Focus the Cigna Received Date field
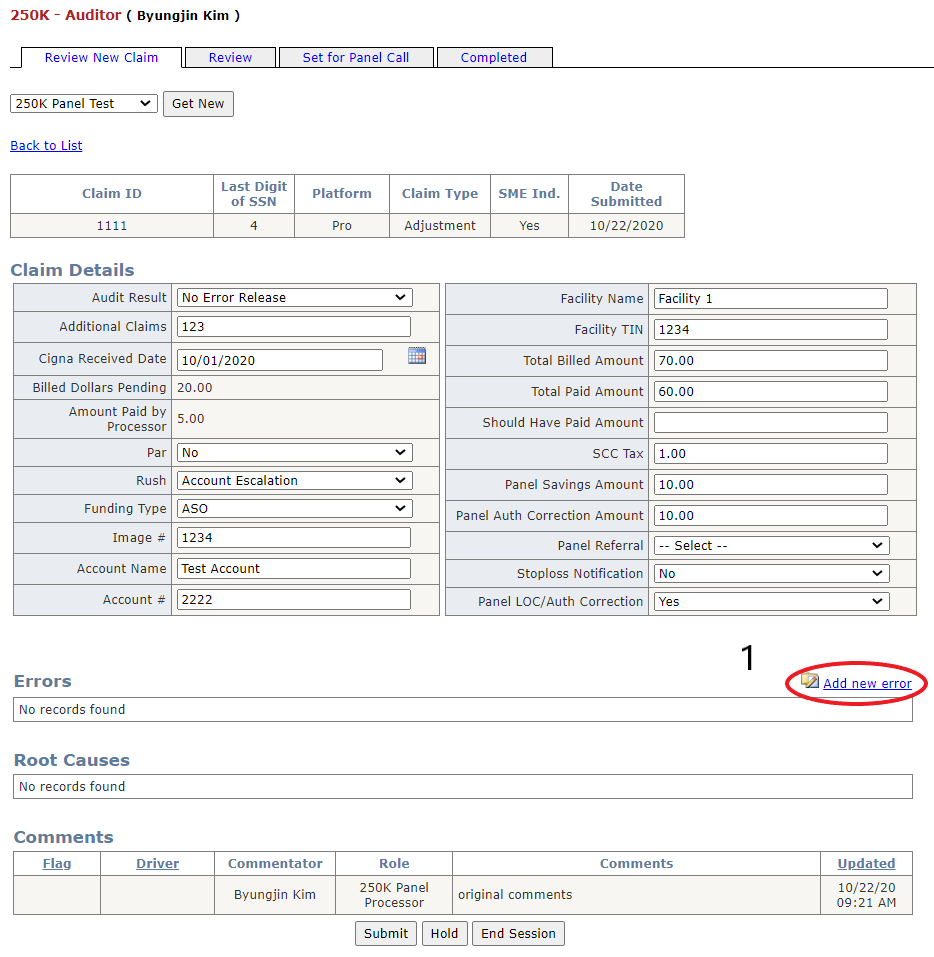This screenshot has height=957, width=934. 280,360
